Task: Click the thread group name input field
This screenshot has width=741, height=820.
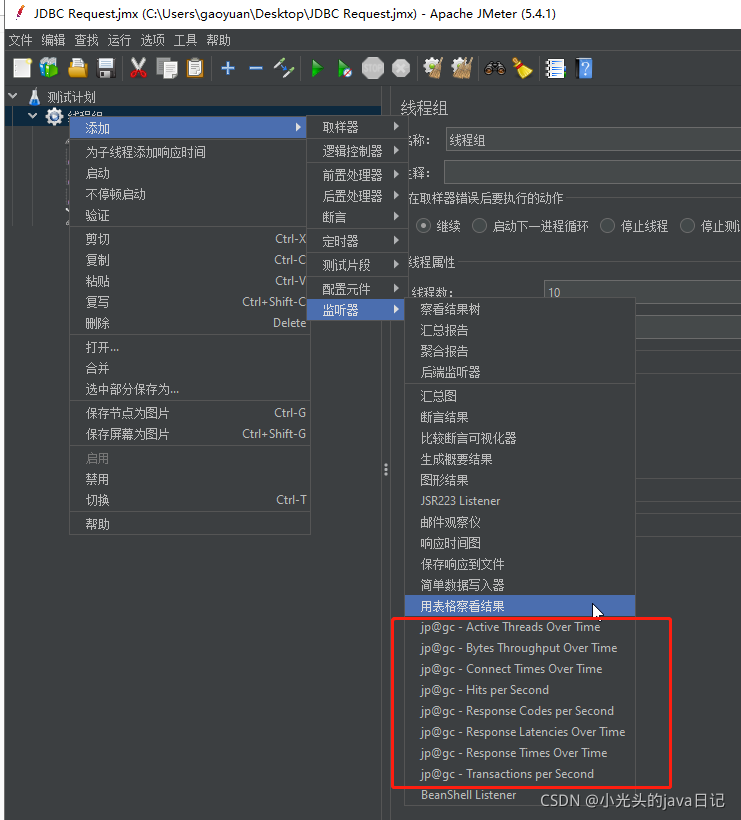Action: tap(593, 140)
